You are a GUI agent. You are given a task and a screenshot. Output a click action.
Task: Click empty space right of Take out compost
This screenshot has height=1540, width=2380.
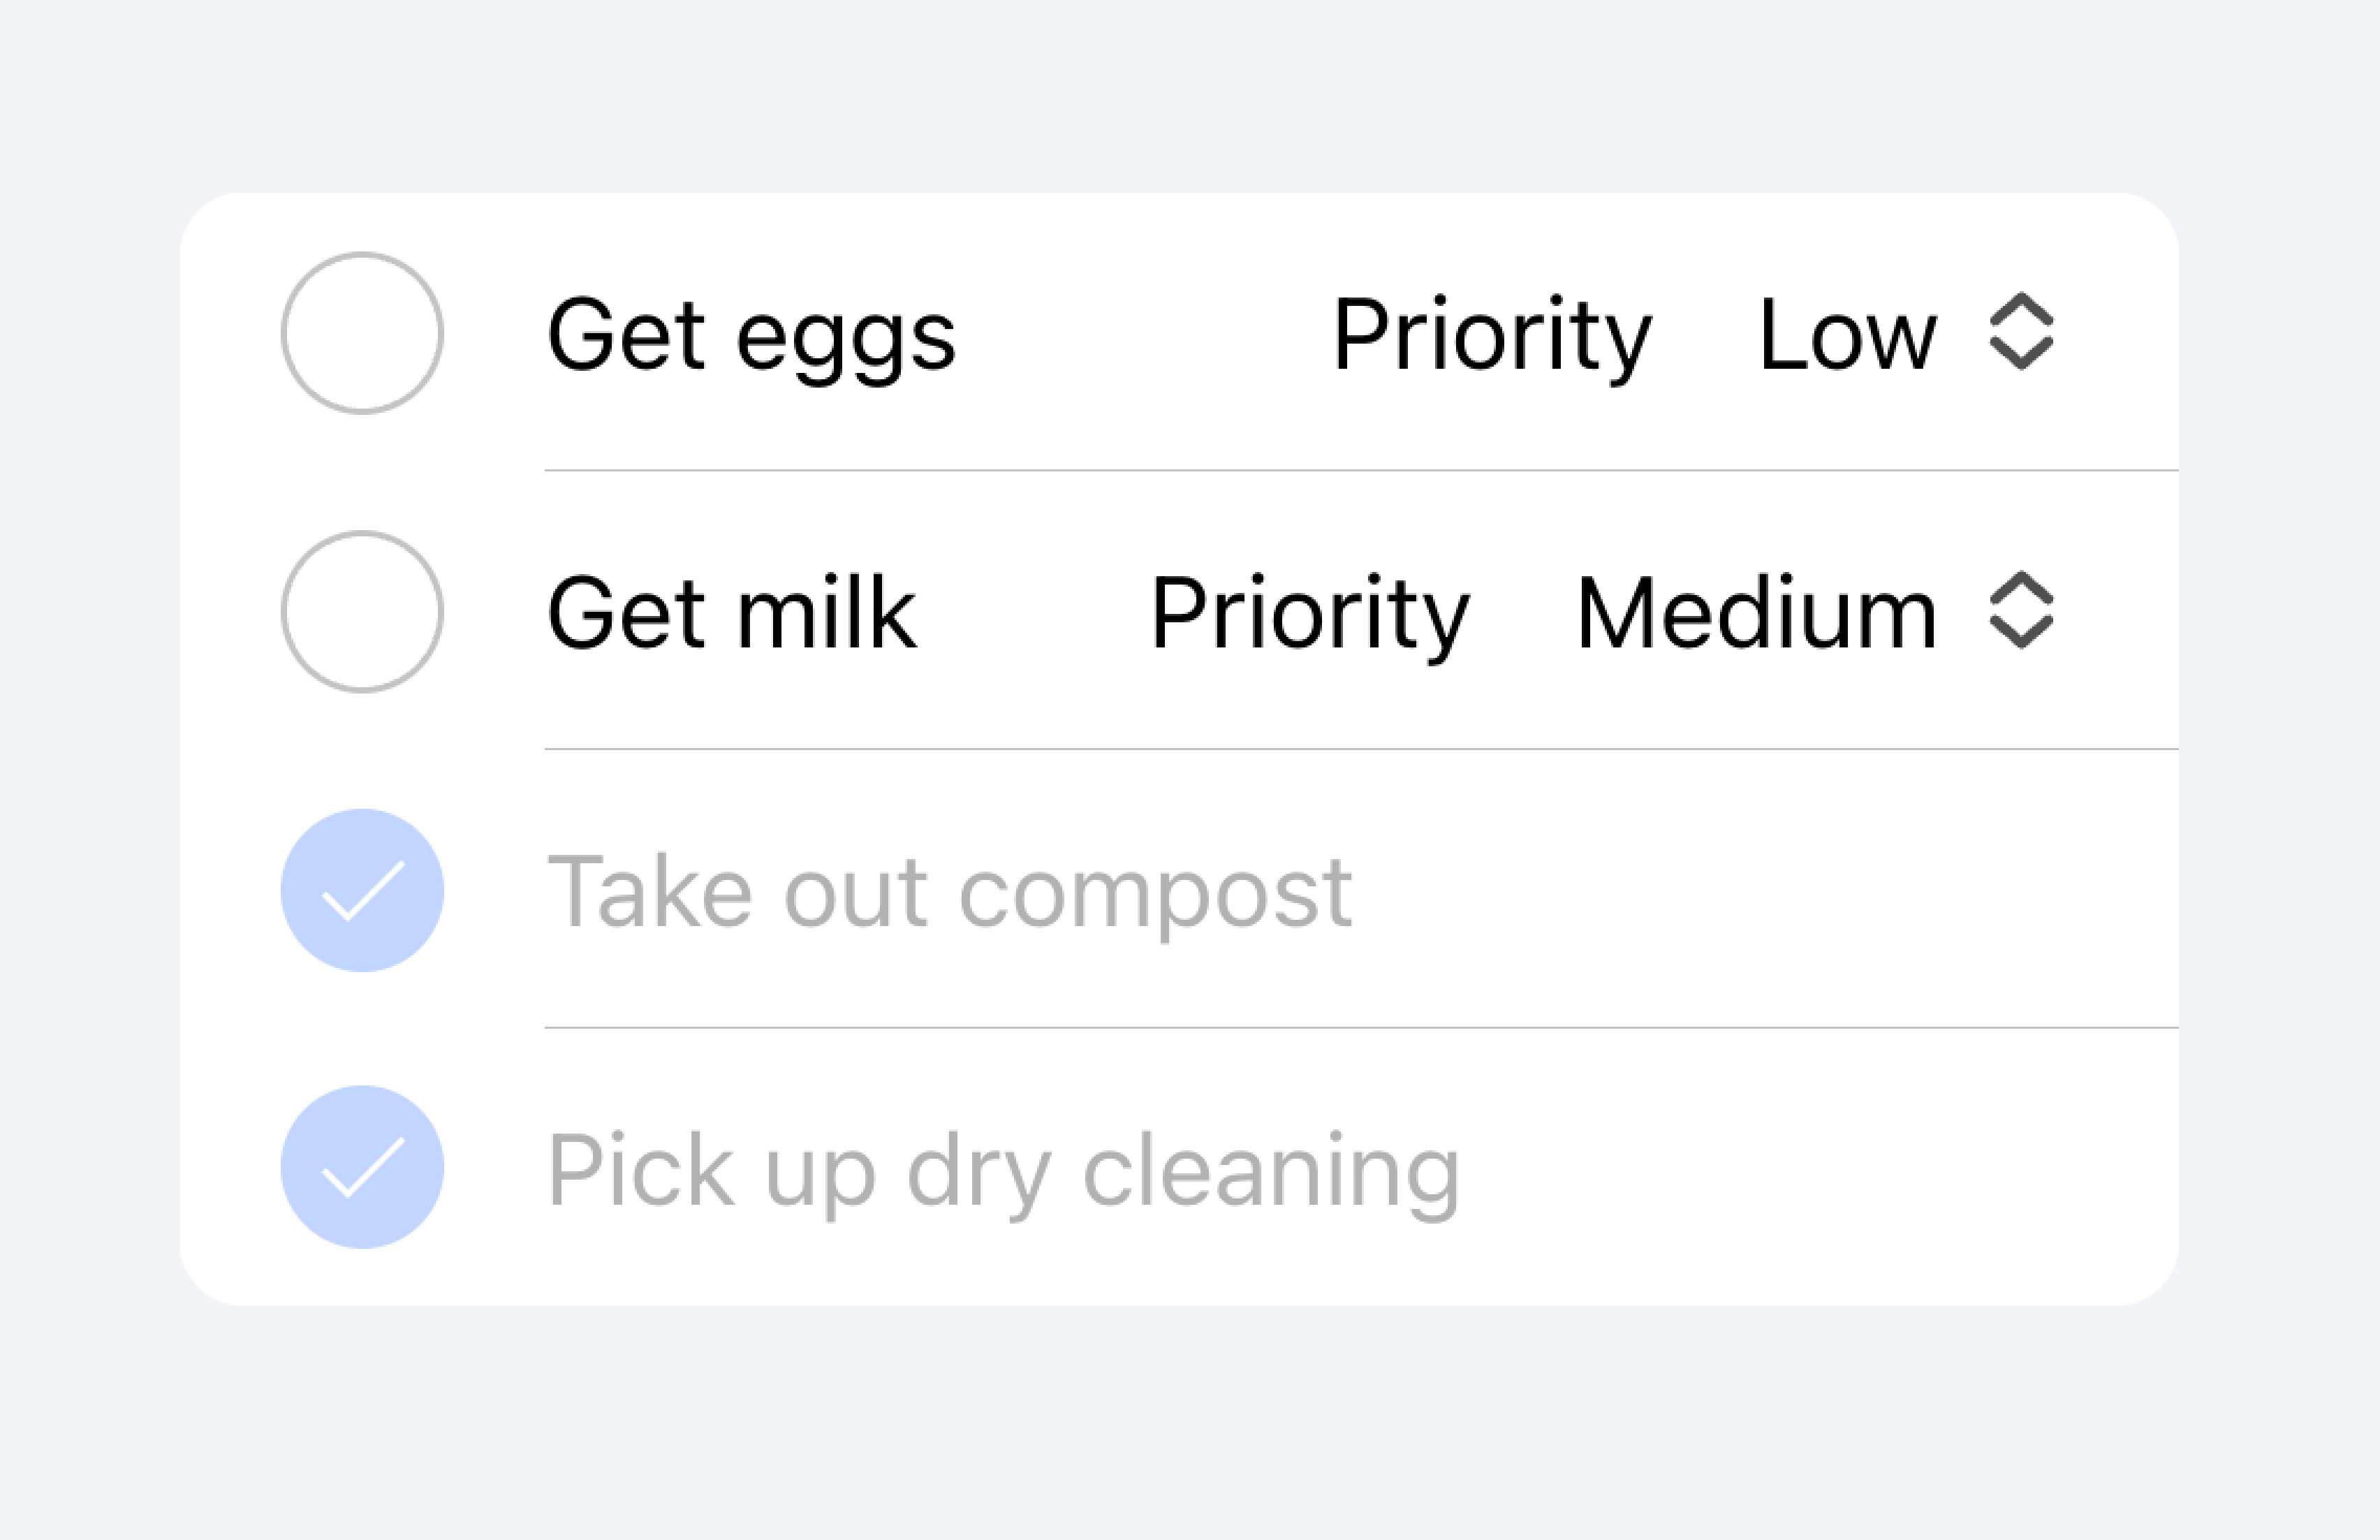[x=1760, y=890]
